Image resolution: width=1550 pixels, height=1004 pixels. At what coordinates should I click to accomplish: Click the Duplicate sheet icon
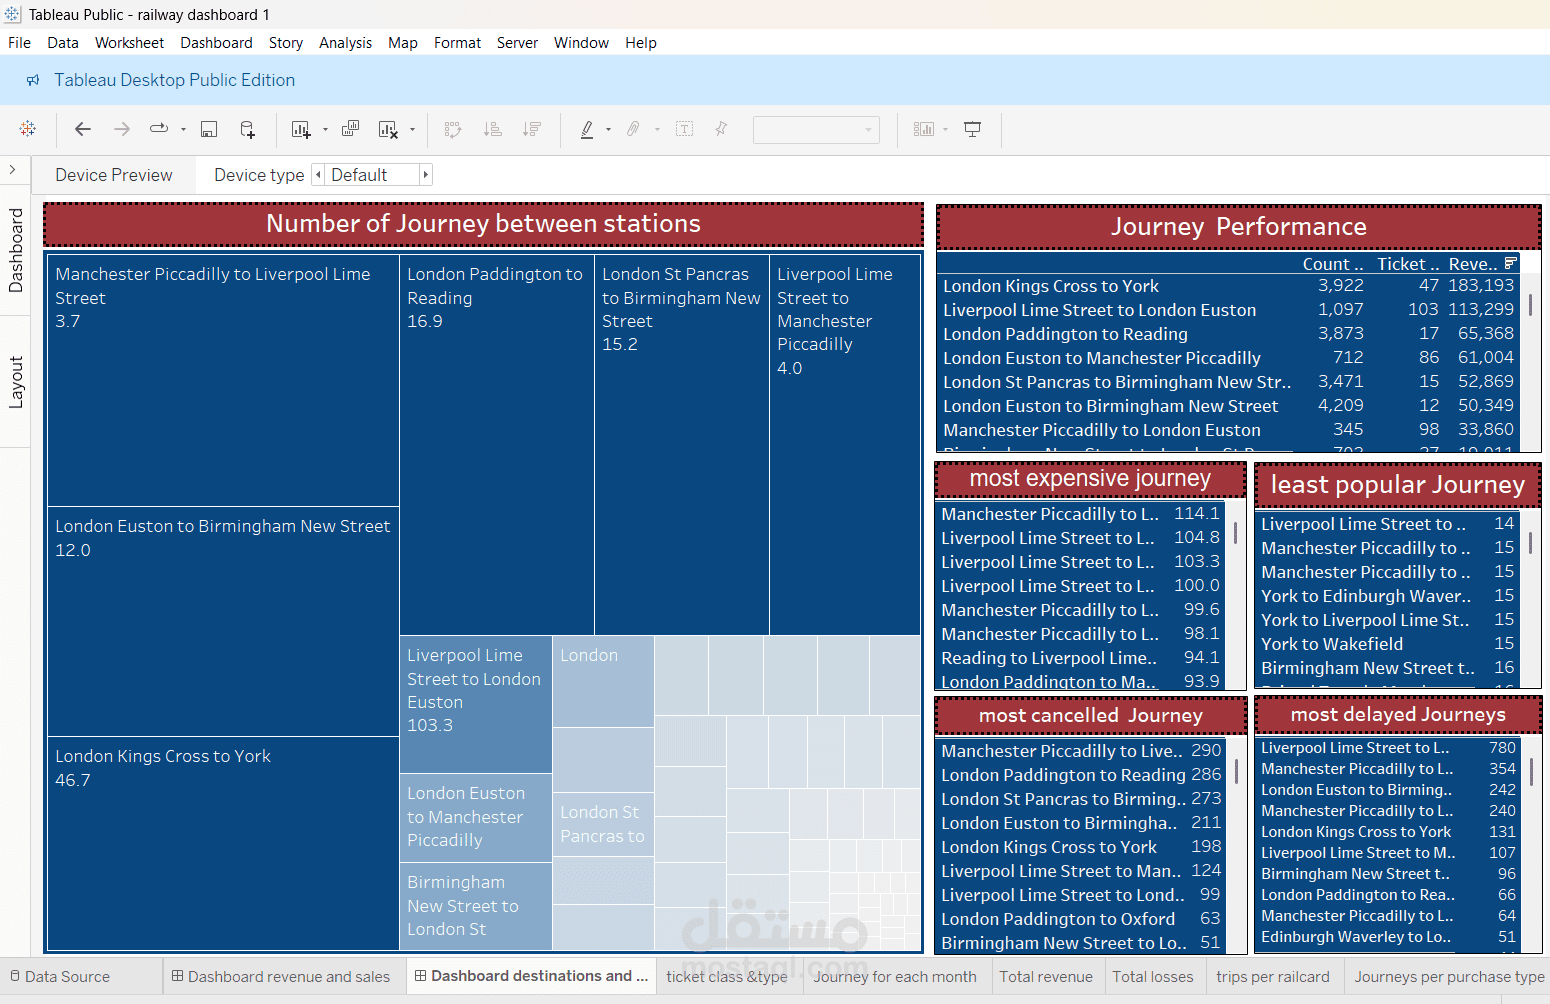point(350,129)
